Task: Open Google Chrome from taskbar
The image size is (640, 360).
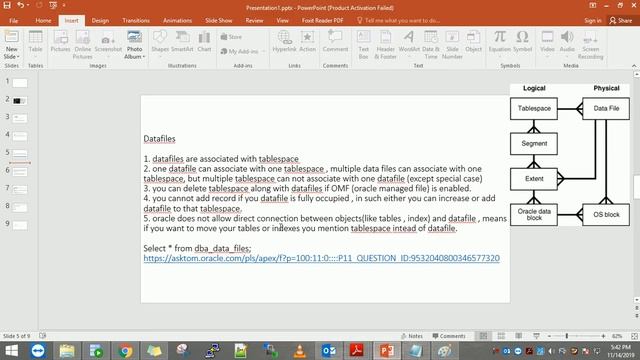Action: point(125,351)
